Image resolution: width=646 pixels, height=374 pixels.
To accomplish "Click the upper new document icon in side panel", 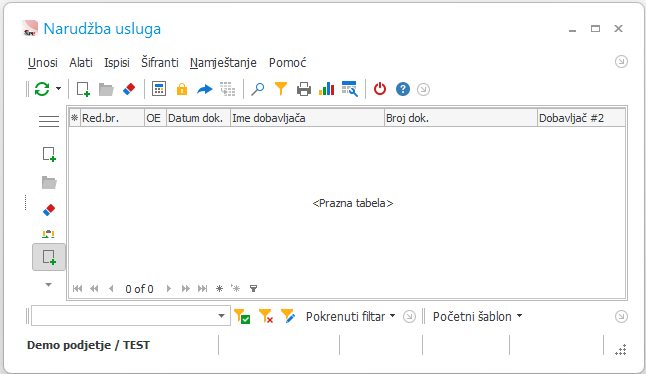I will tap(49, 154).
